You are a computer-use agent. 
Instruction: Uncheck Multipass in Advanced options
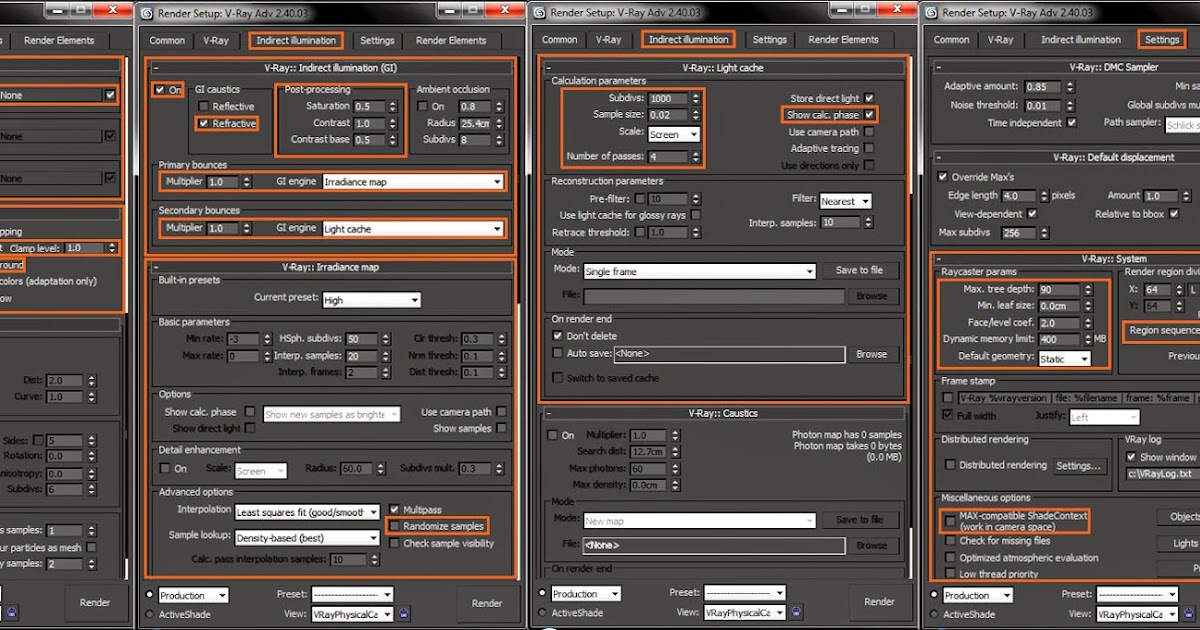click(396, 509)
